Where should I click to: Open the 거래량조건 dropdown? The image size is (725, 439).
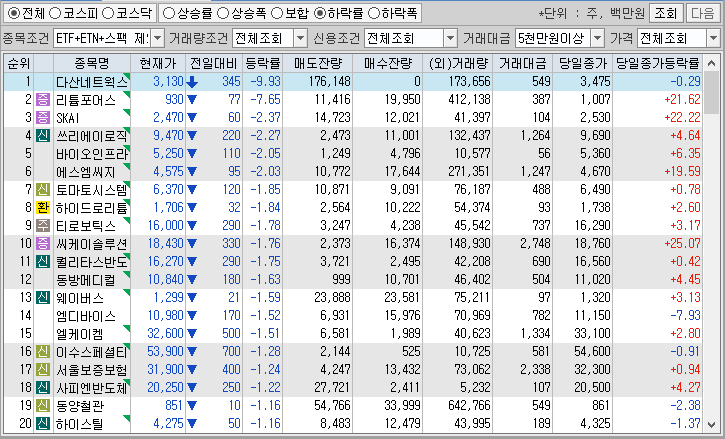click(x=301, y=38)
